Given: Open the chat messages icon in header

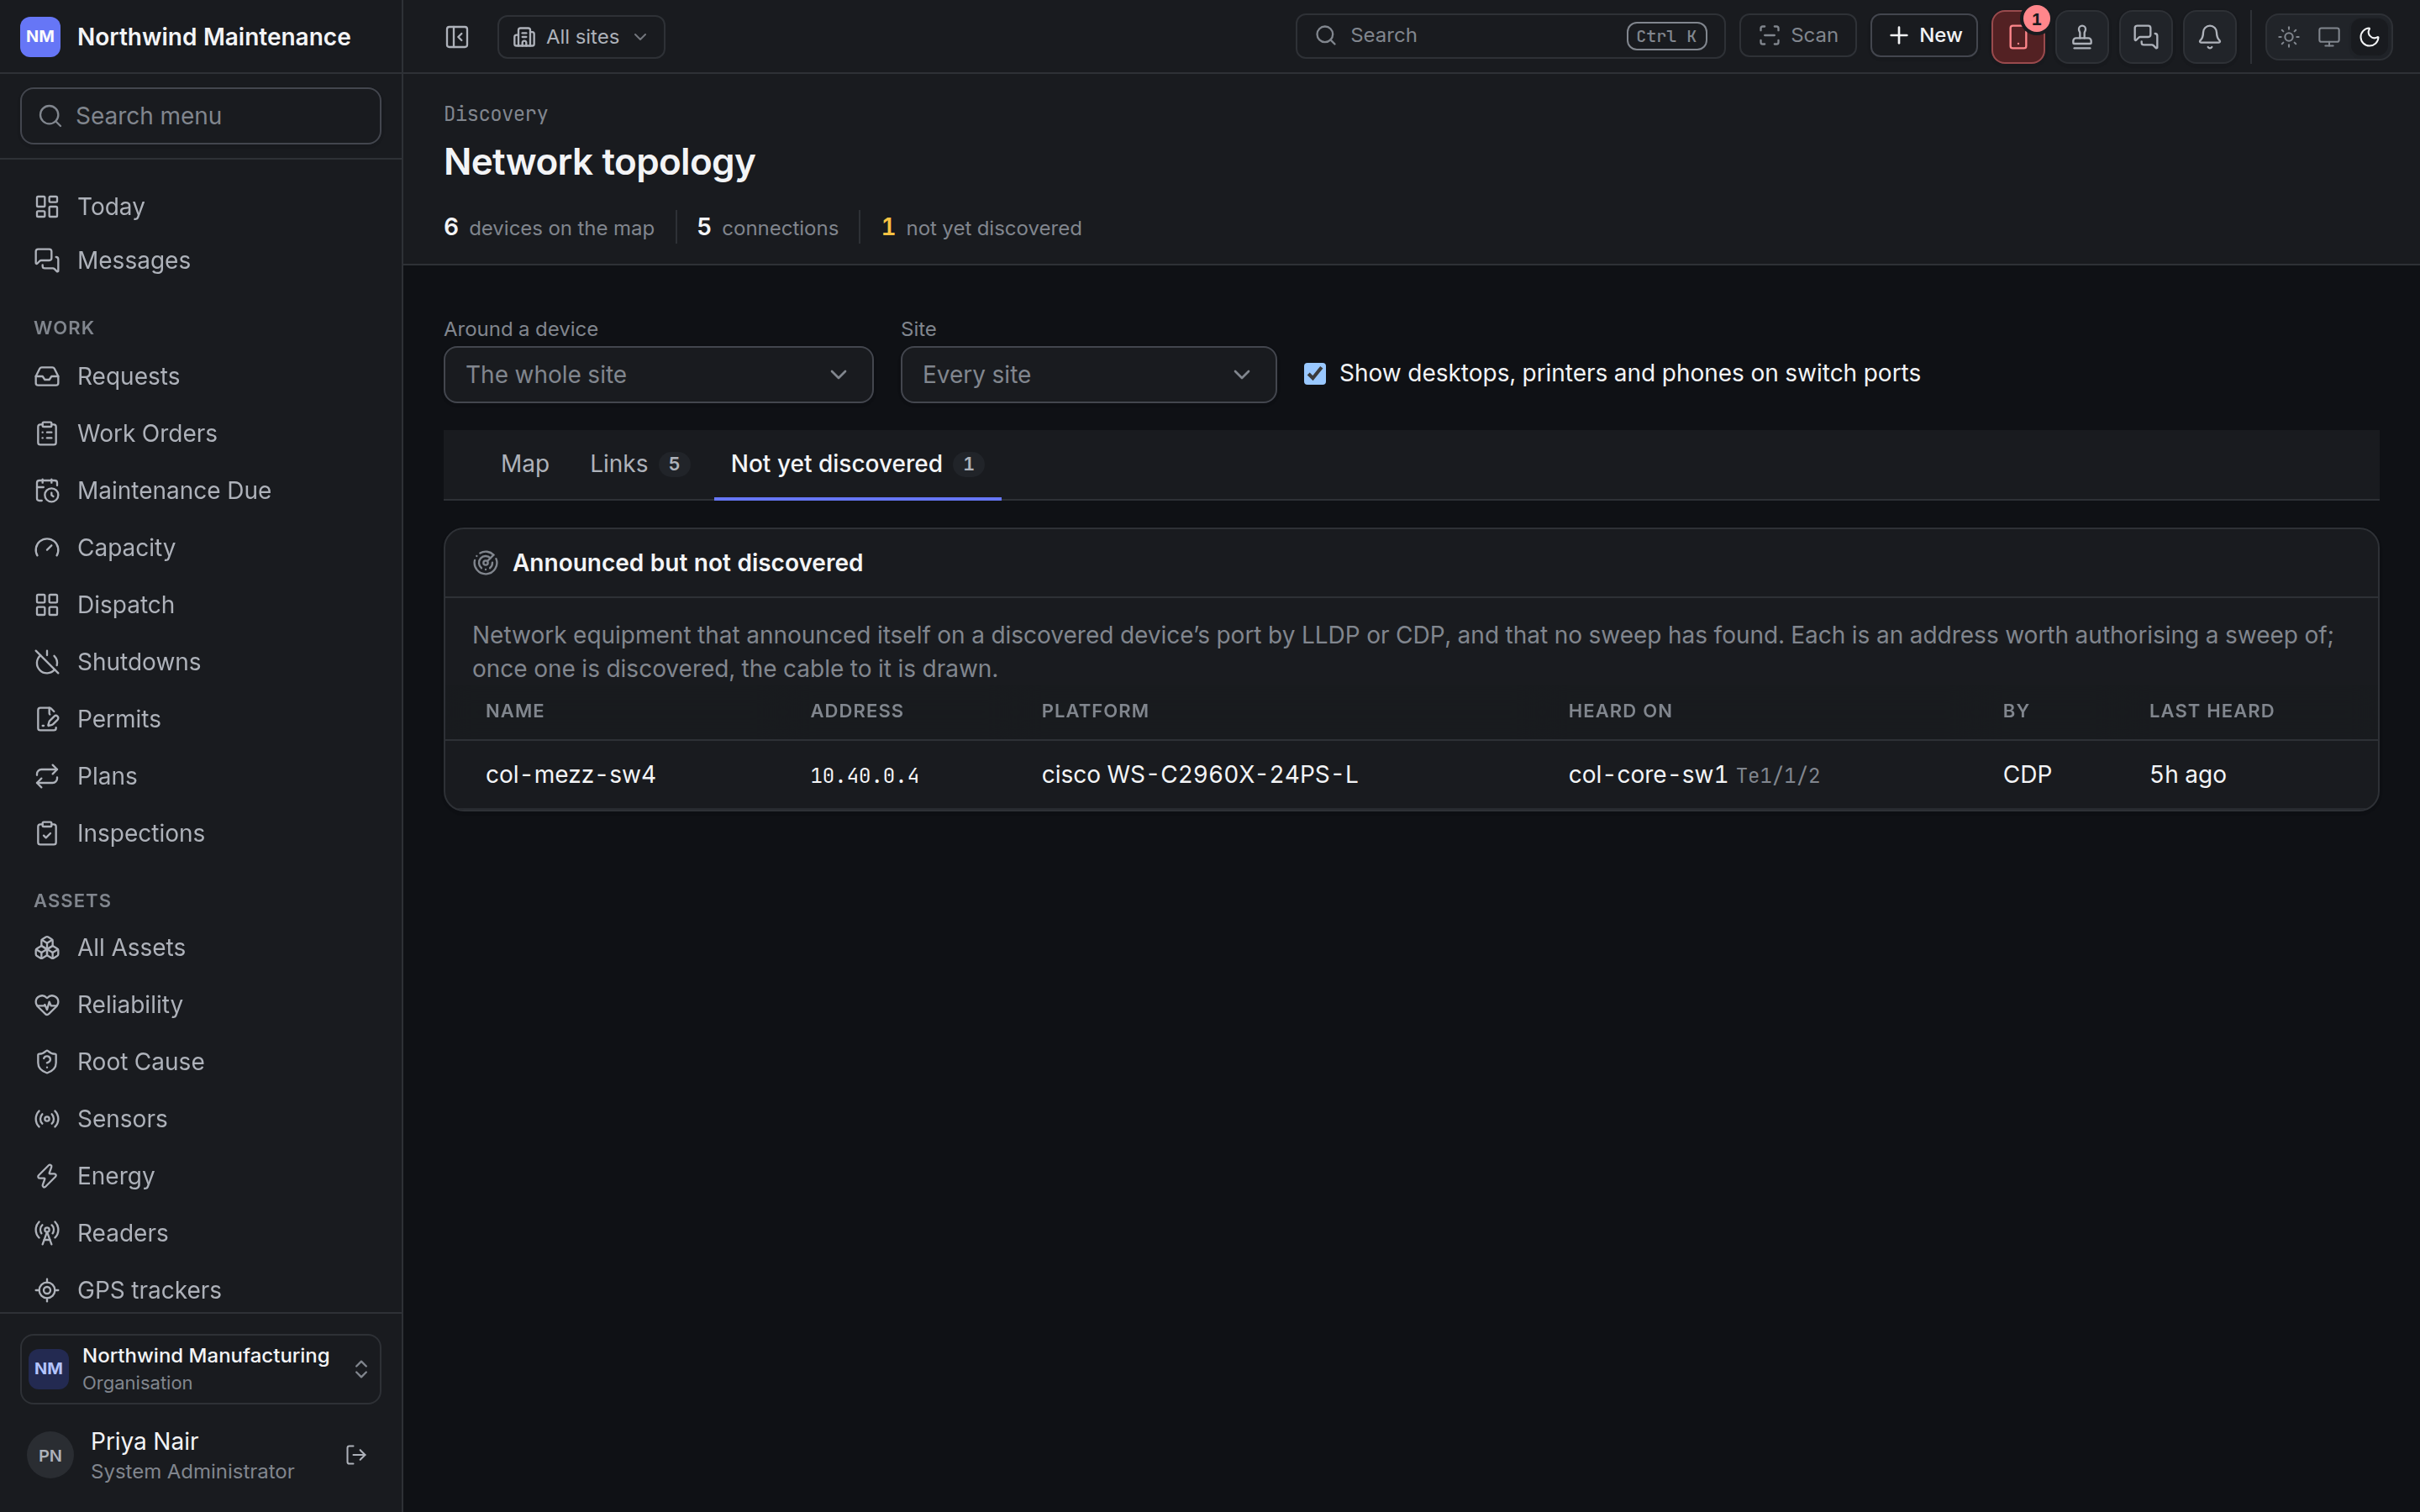Looking at the screenshot, I should click(2146, 37).
